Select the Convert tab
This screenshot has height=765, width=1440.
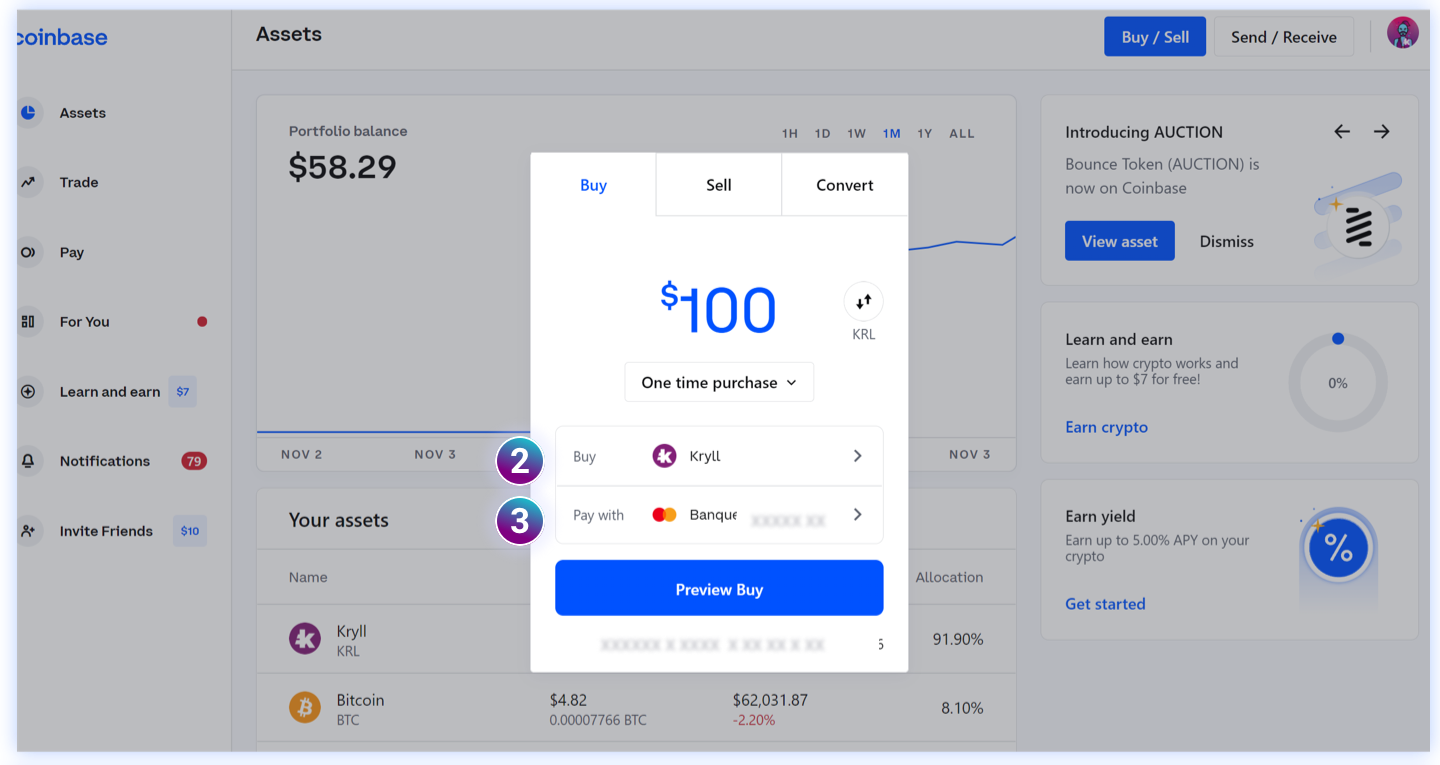tap(845, 185)
